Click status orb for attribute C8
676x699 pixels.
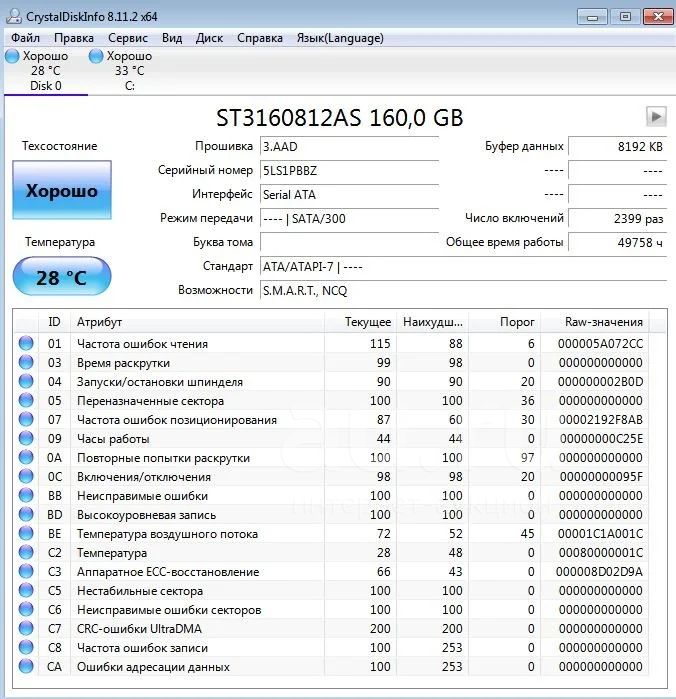pyautogui.click(x=26, y=647)
